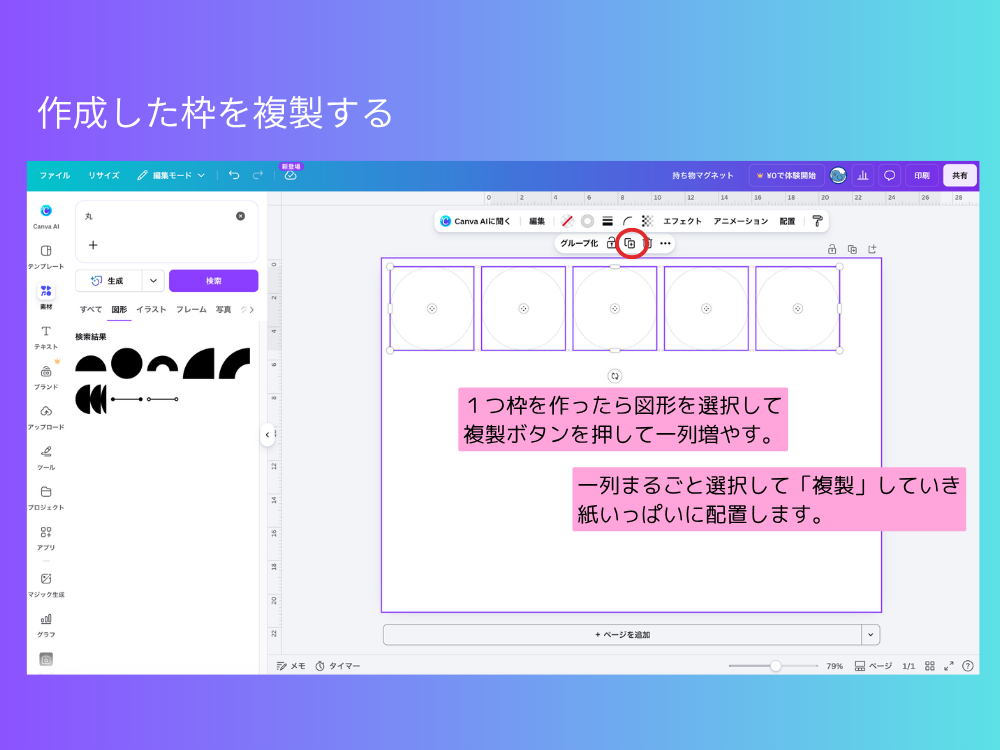
Task: Switch to the 写真 tab
Action: tap(223, 309)
